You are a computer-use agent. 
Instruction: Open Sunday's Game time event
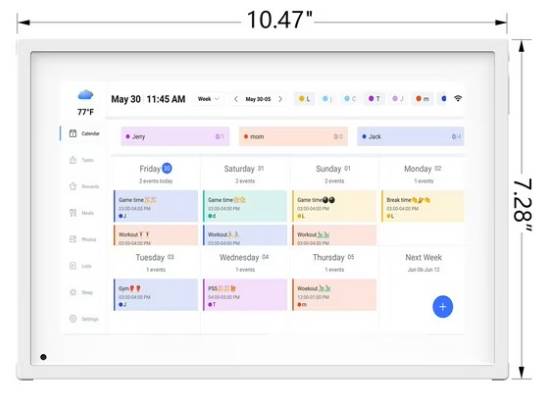pos(334,206)
